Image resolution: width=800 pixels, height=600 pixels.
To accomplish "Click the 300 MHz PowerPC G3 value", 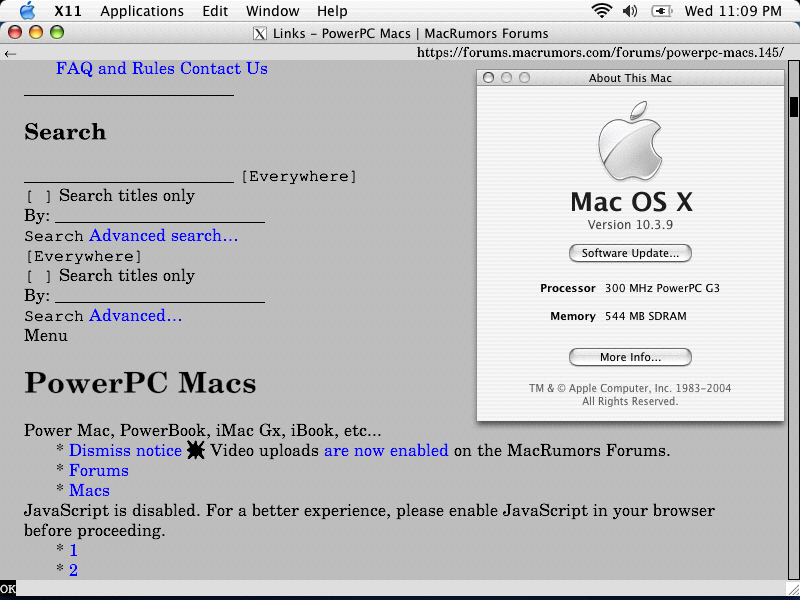I will tap(662, 288).
